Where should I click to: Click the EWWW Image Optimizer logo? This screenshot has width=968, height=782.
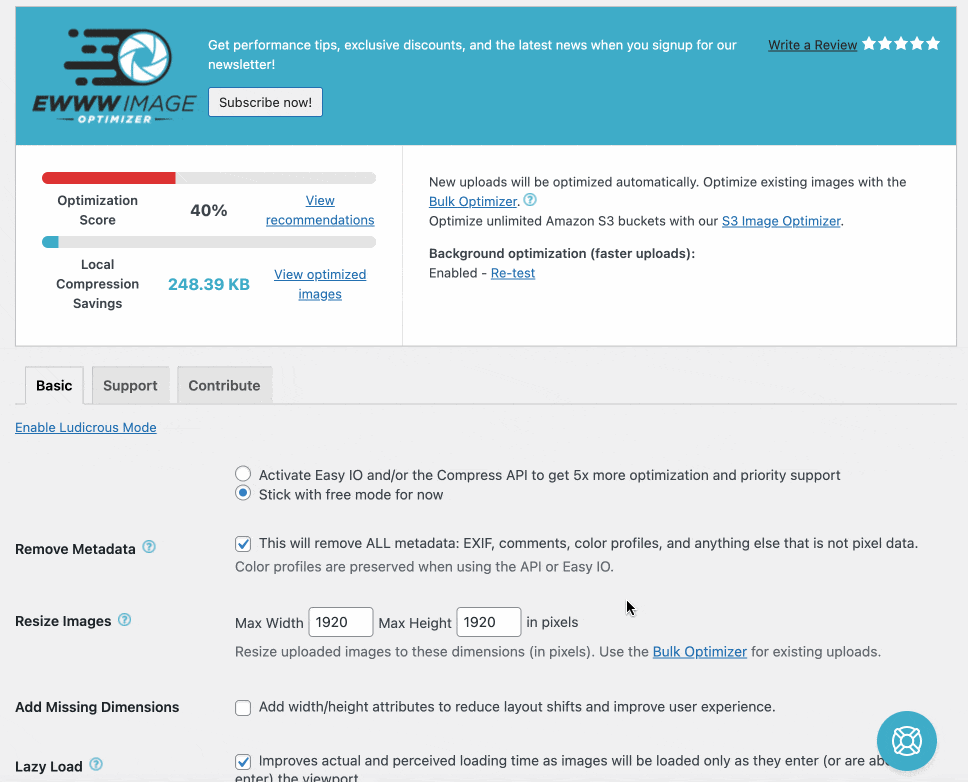coord(114,76)
